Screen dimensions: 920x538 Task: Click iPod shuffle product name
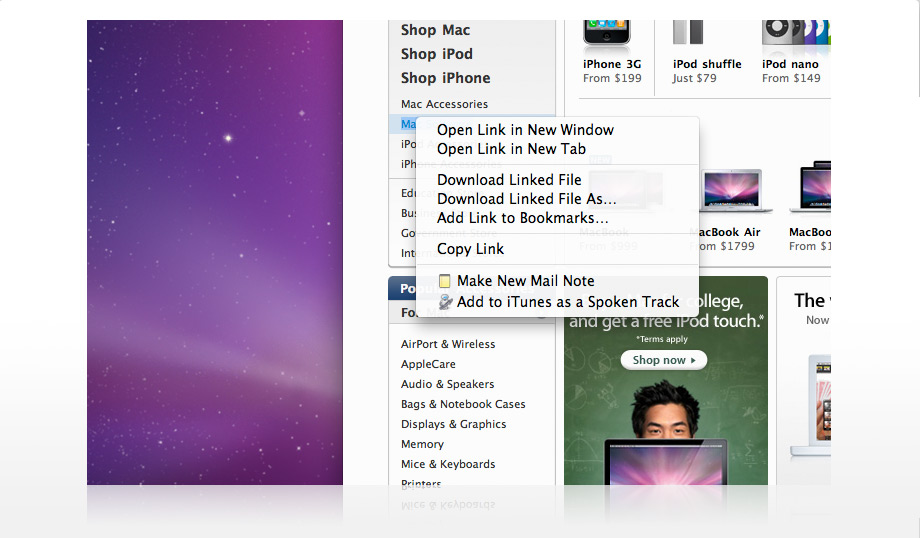pos(707,65)
